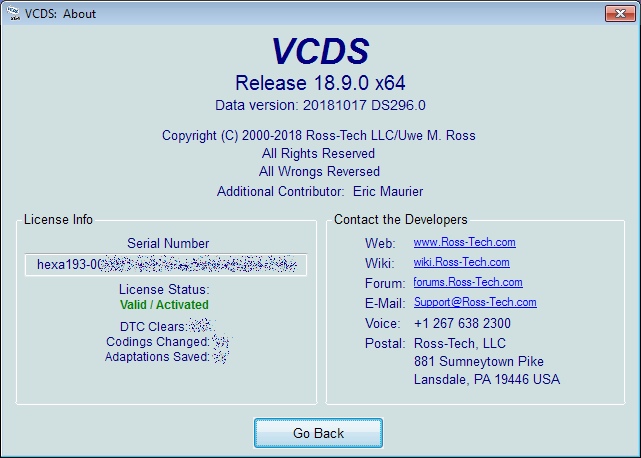
Task: Click inside the Serial Number field
Action: coord(166,265)
